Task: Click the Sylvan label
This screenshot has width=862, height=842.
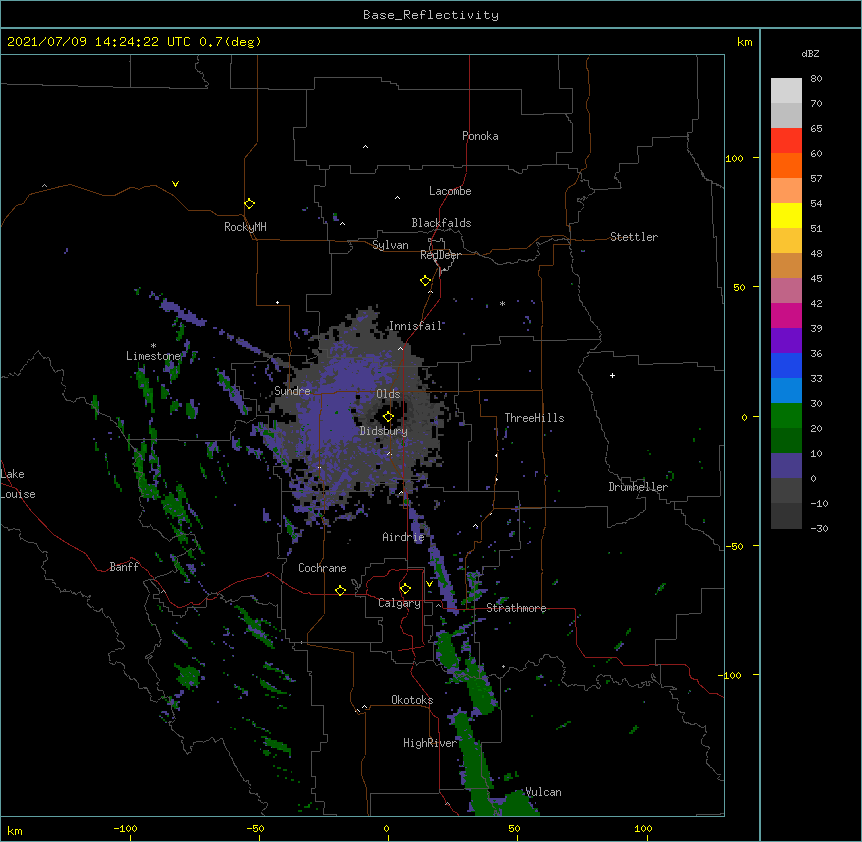Action: [390, 245]
